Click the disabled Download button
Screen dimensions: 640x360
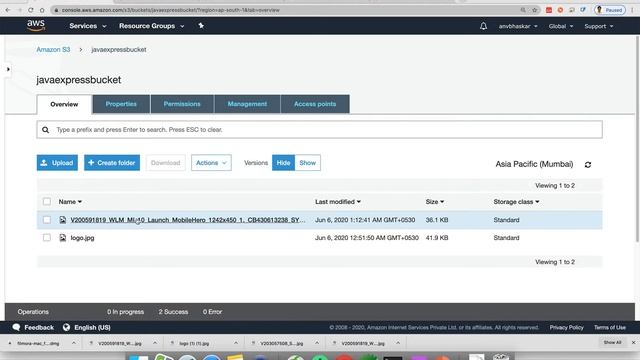[x=165, y=162]
